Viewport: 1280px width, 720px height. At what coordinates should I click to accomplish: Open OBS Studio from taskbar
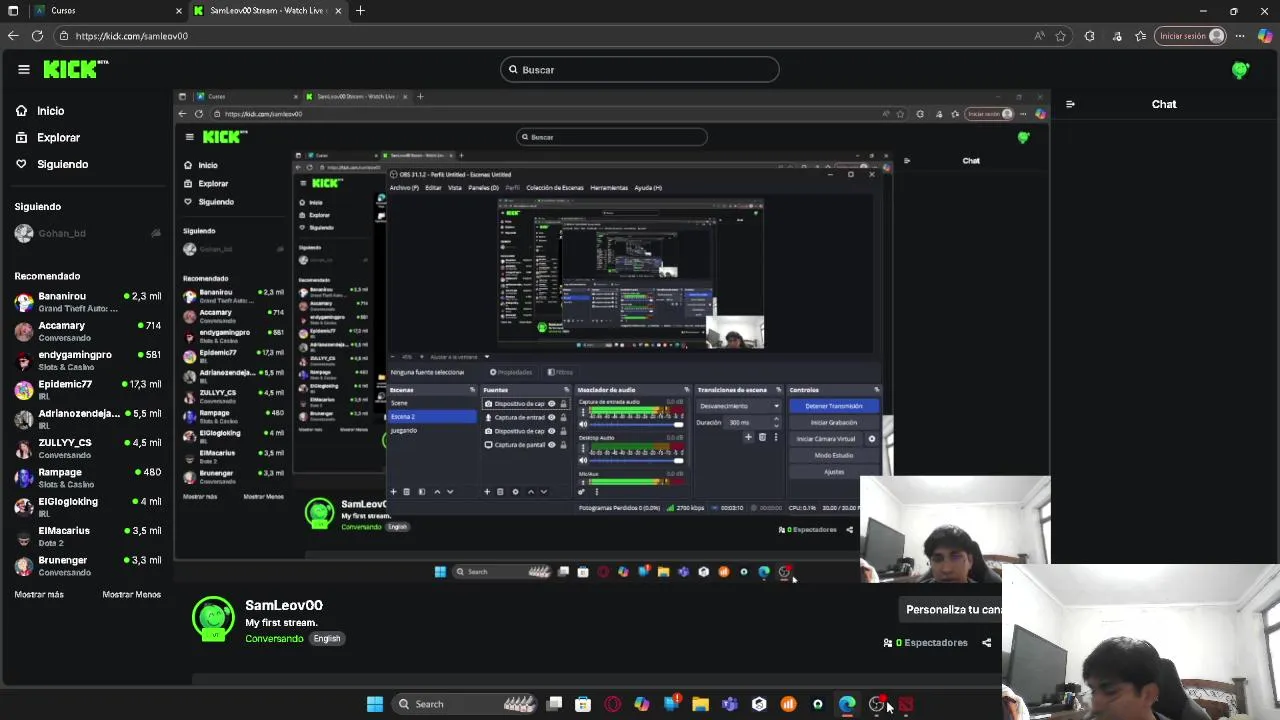tap(876, 704)
